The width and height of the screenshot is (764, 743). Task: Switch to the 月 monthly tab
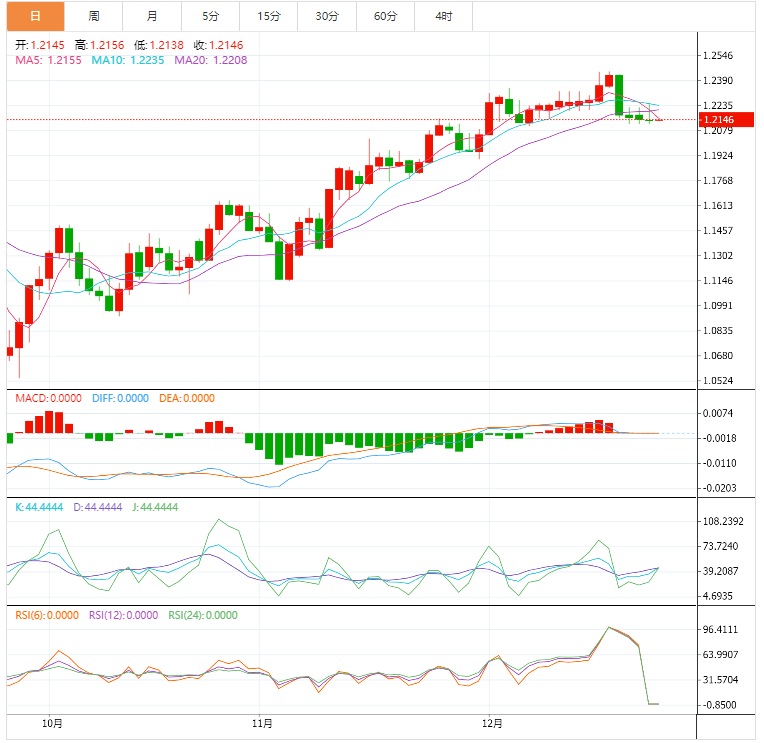pyautogui.click(x=151, y=16)
